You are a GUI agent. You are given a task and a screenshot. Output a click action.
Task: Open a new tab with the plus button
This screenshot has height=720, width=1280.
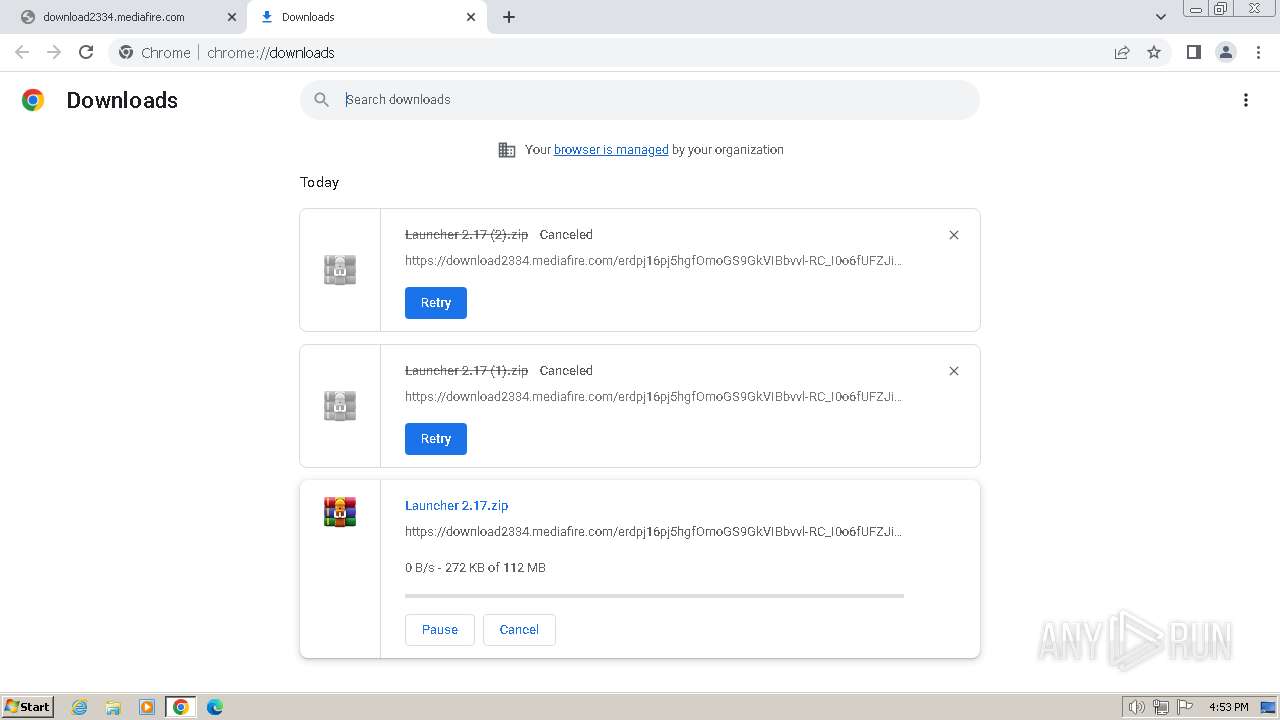pos(509,17)
